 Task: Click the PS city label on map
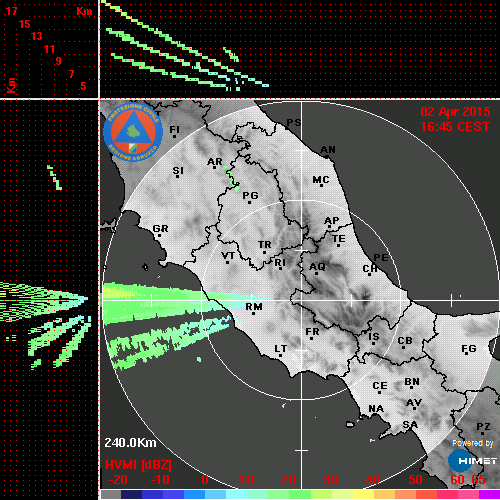(x=294, y=123)
